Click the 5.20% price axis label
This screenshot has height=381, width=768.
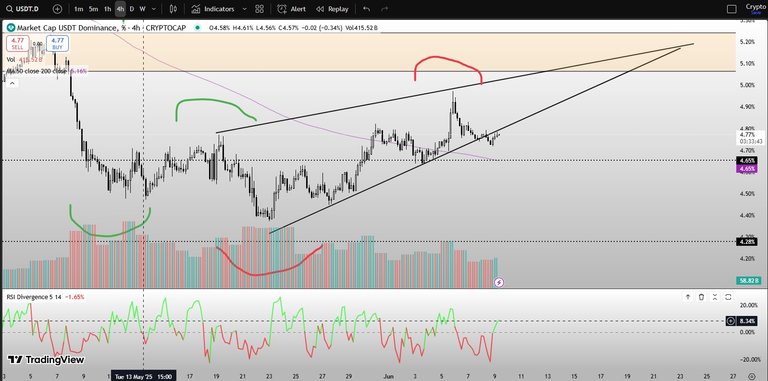pyautogui.click(x=747, y=42)
